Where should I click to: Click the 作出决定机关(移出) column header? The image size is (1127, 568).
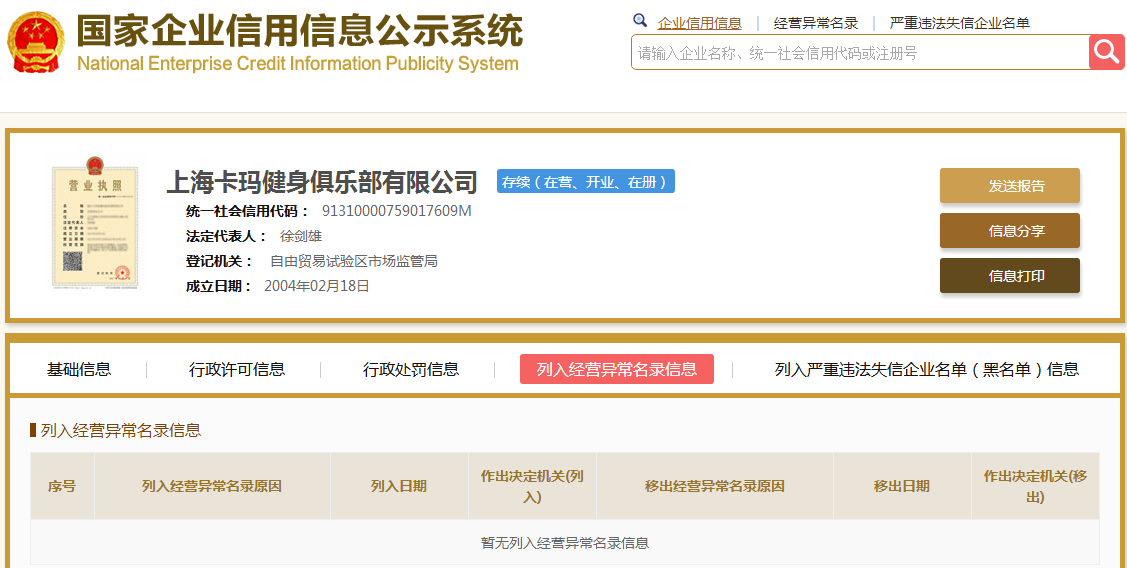tap(1035, 486)
